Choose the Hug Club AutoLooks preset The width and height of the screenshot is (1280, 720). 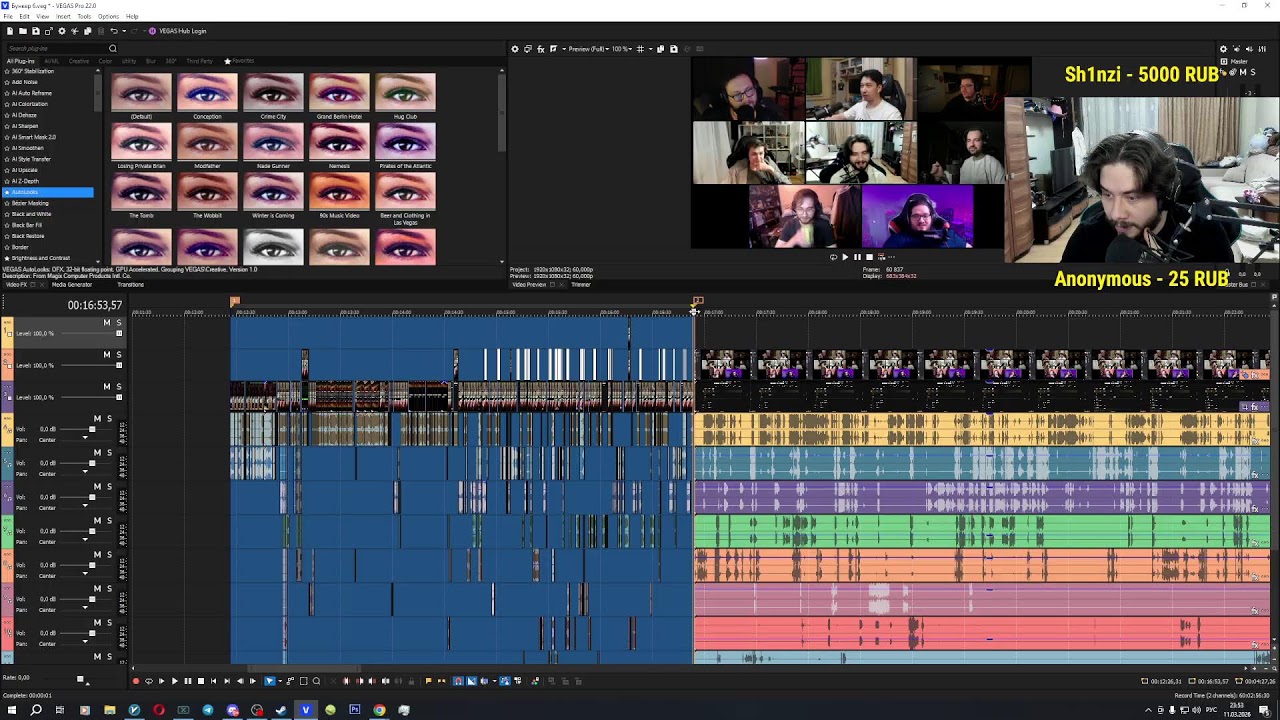pos(405,97)
